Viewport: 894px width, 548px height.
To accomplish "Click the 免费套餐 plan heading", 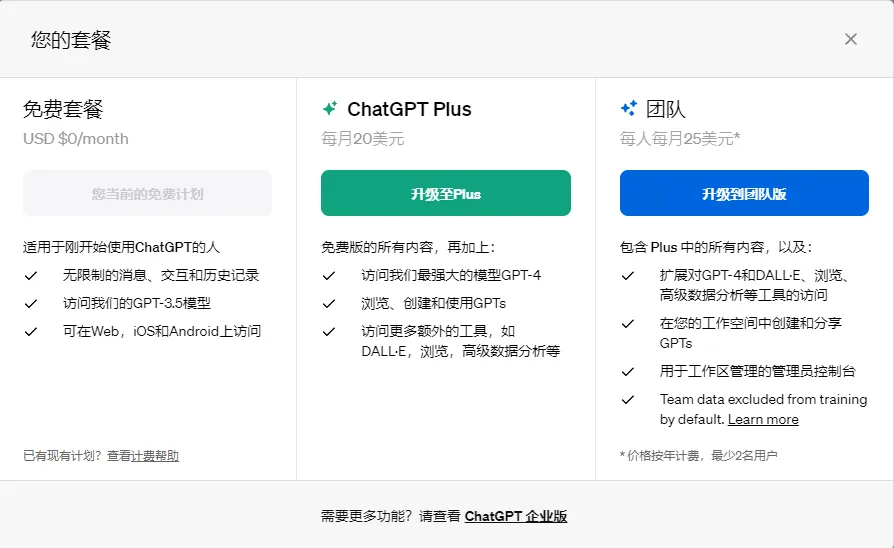I will click(x=63, y=109).
